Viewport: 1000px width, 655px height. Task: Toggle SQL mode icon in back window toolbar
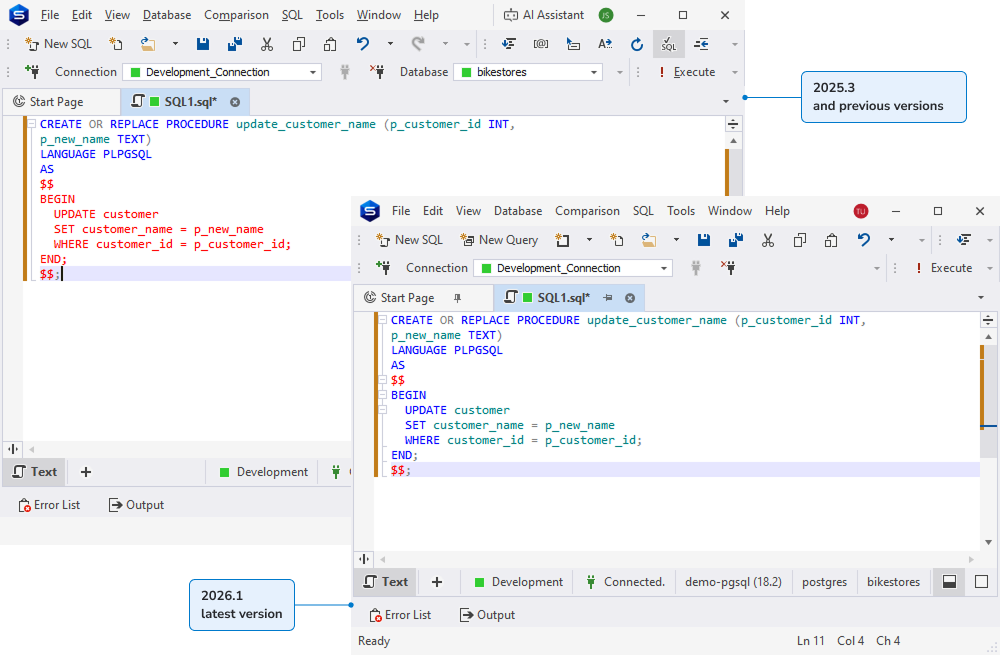click(668, 44)
